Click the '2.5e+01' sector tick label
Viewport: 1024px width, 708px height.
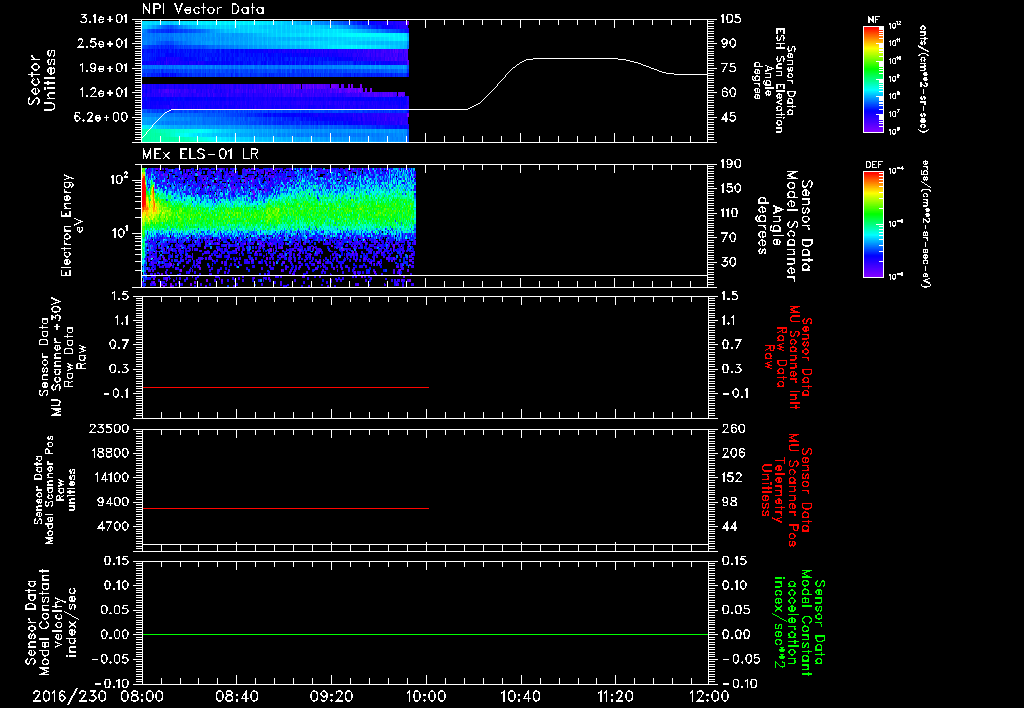104,43
